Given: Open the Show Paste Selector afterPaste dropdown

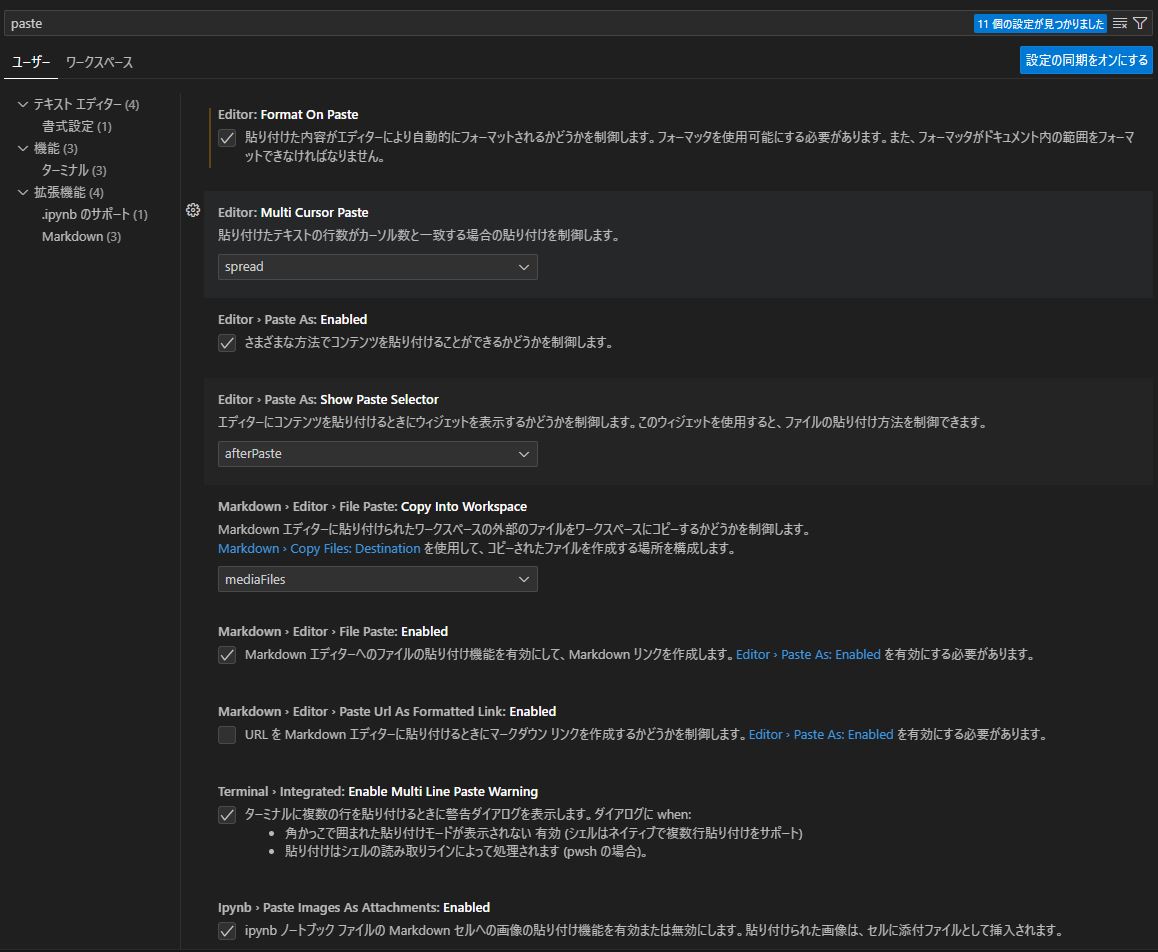Looking at the screenshot, I should (x=377, y=454).
